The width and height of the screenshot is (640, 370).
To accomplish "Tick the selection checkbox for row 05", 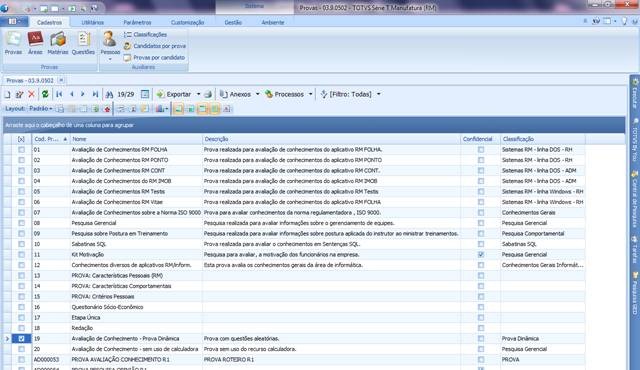I will point(22,192).
